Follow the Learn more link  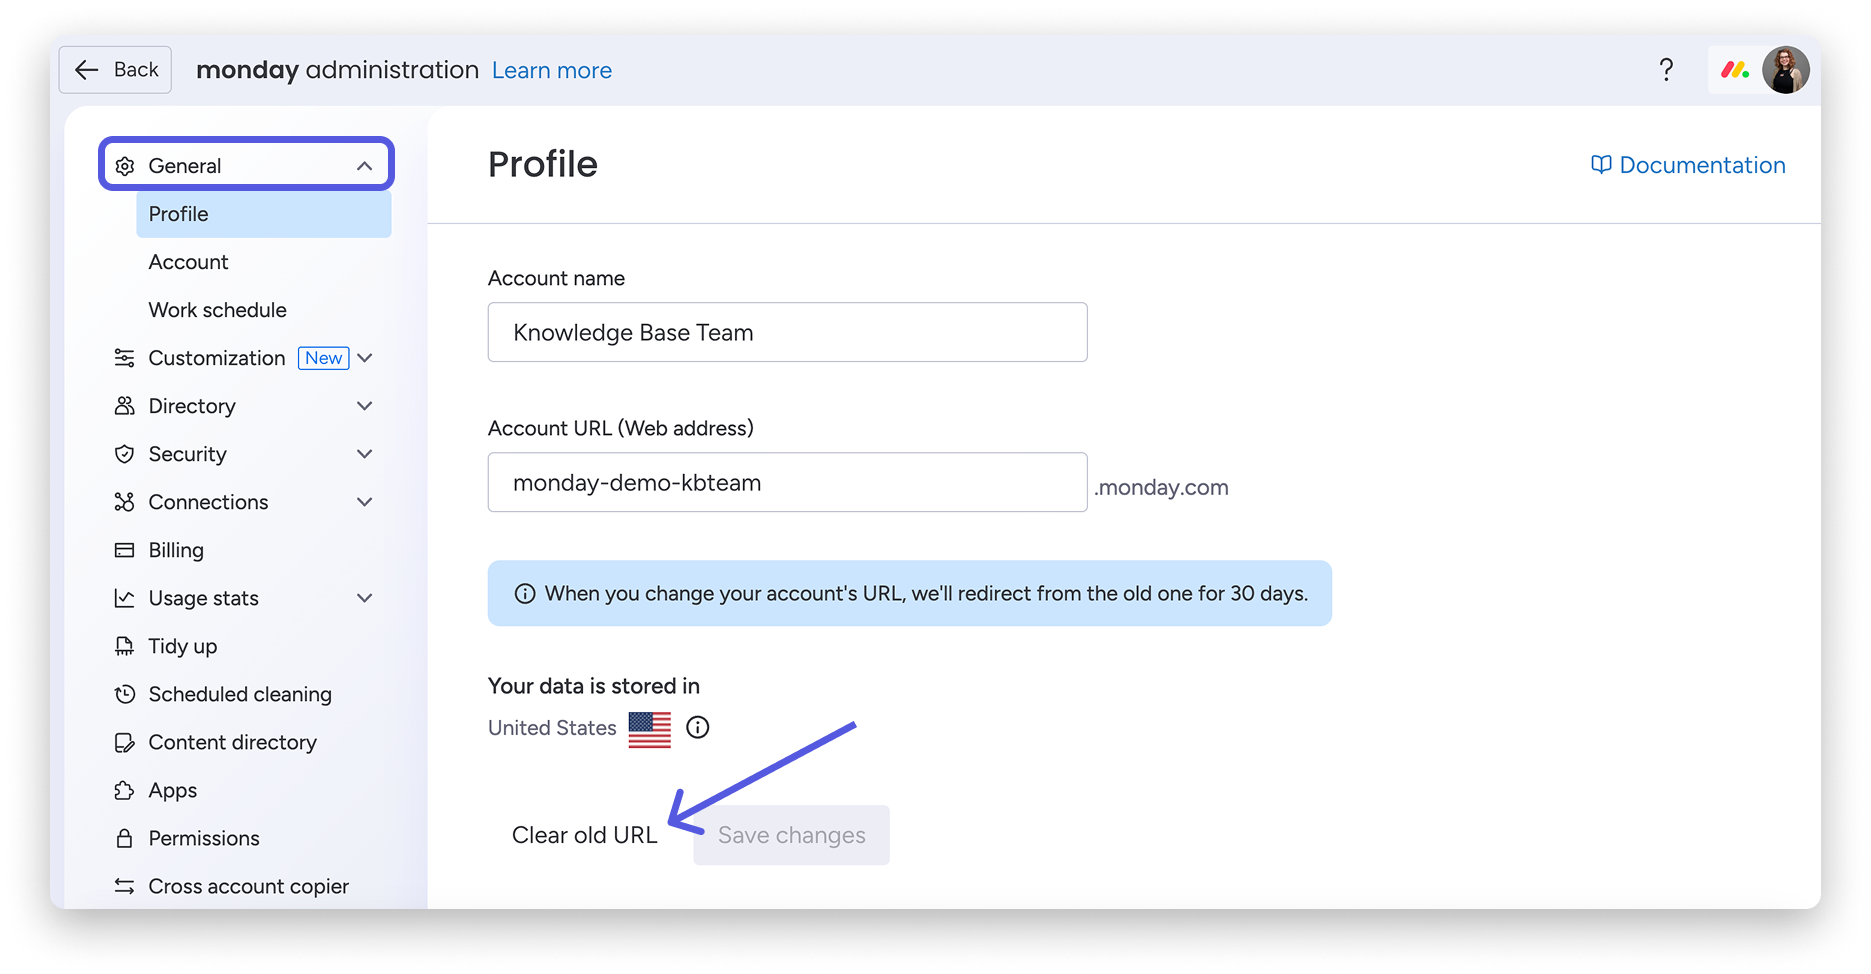point(552,70)
